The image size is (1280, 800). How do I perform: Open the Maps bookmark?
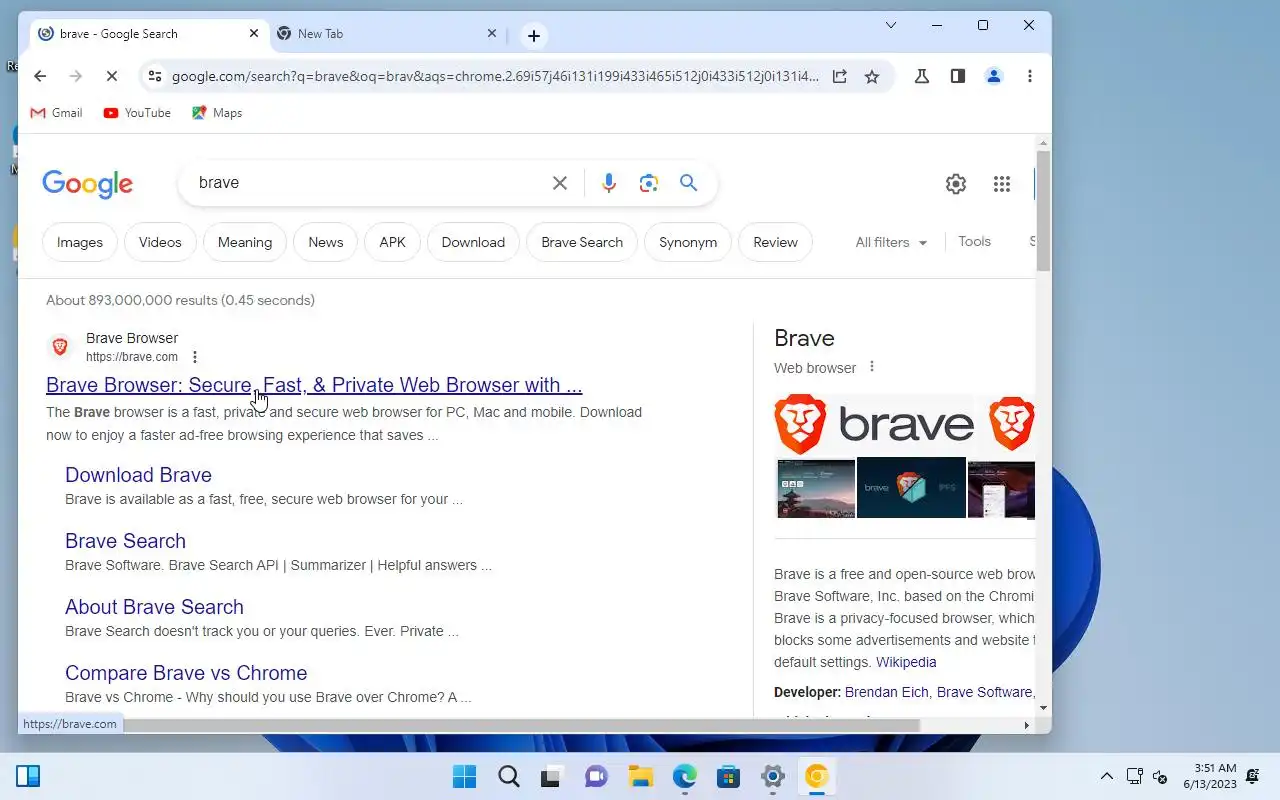[217, 113]
